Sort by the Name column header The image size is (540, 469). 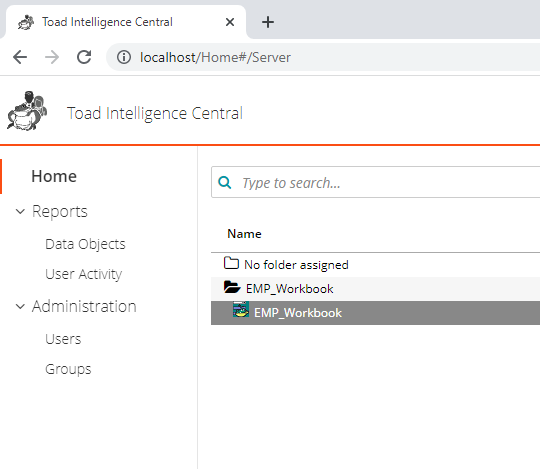[x=244, y=234]
